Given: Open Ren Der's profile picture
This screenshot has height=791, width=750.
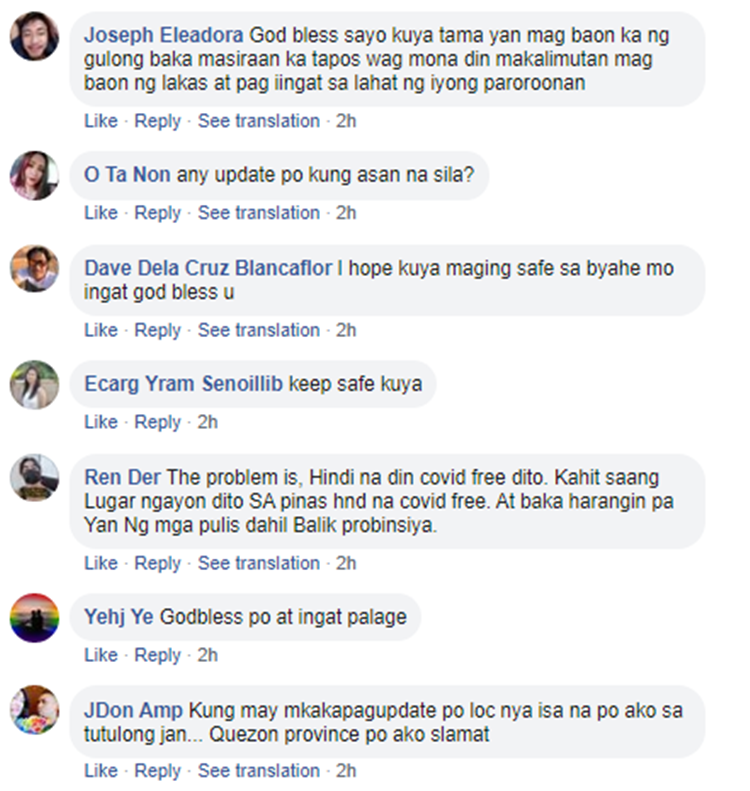Looking at the screenshot, I should point(34,478).
